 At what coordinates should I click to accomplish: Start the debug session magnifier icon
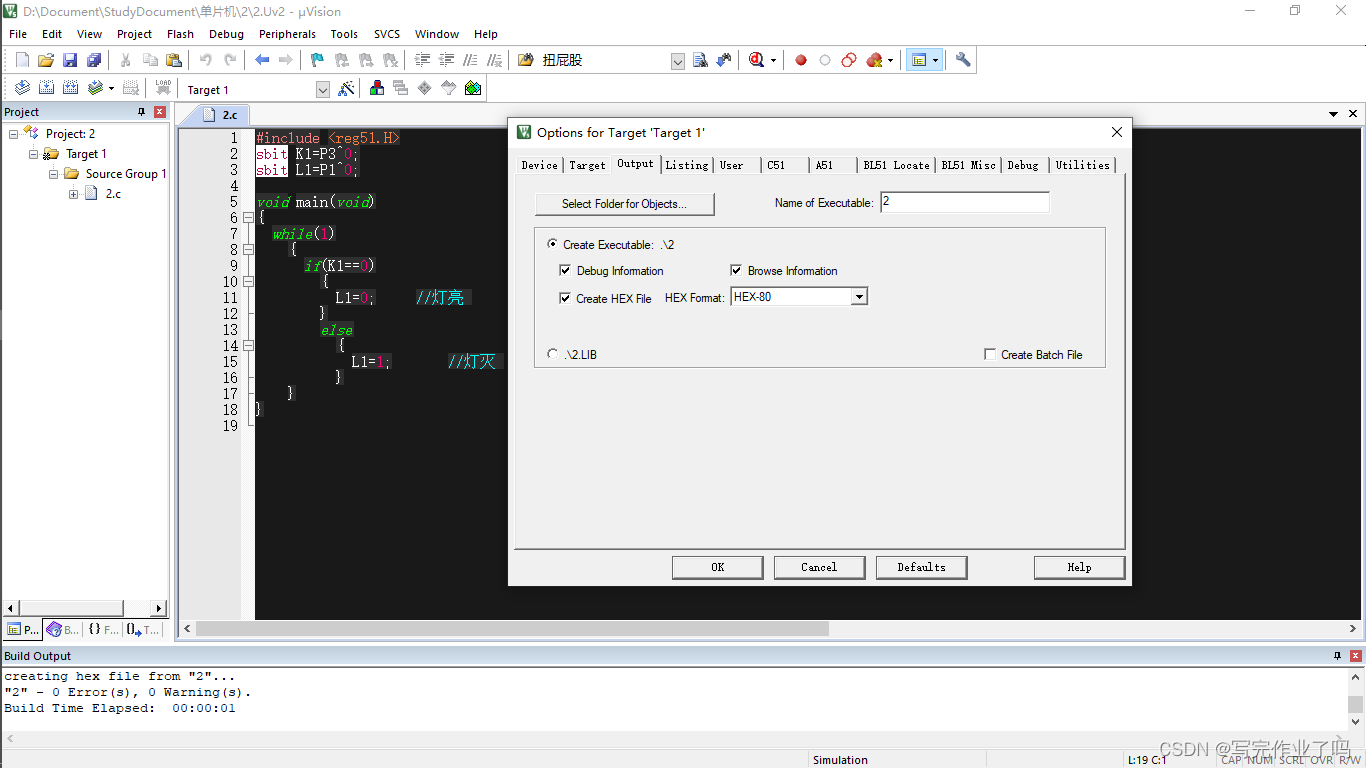757,60
